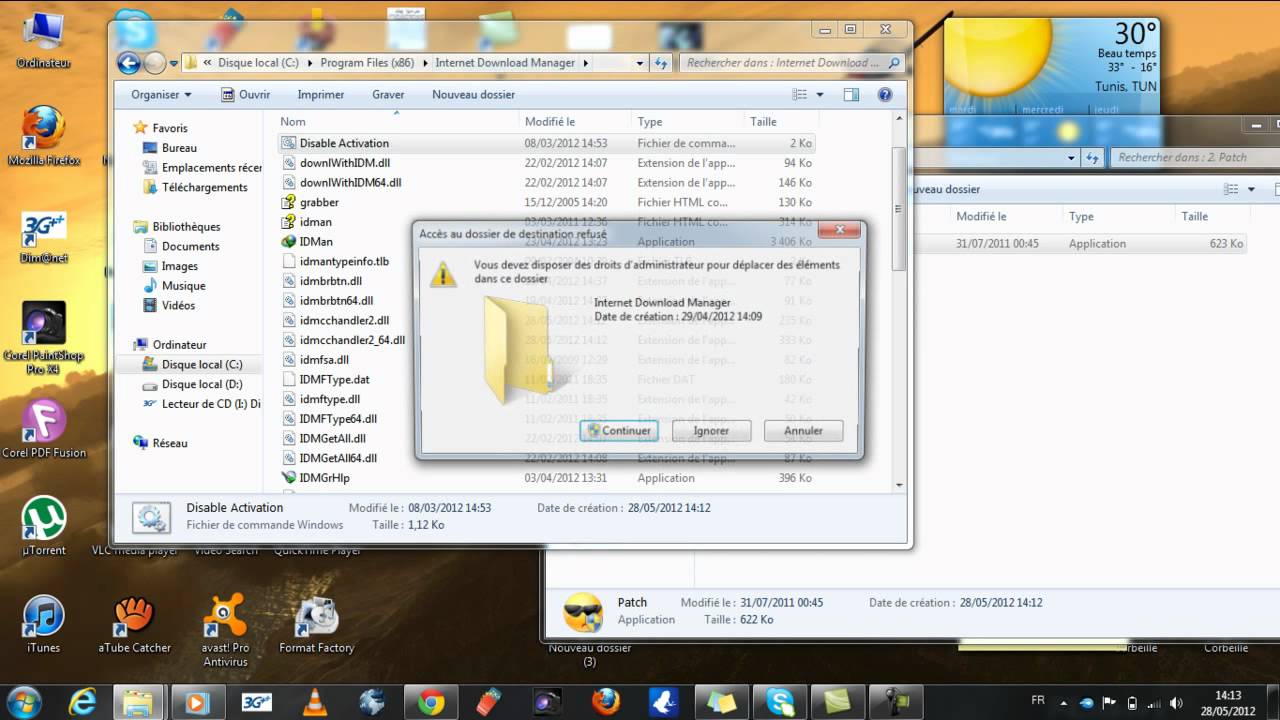1280x720 pixels.
Task: Open Documents library
Action: click(190, 246)
